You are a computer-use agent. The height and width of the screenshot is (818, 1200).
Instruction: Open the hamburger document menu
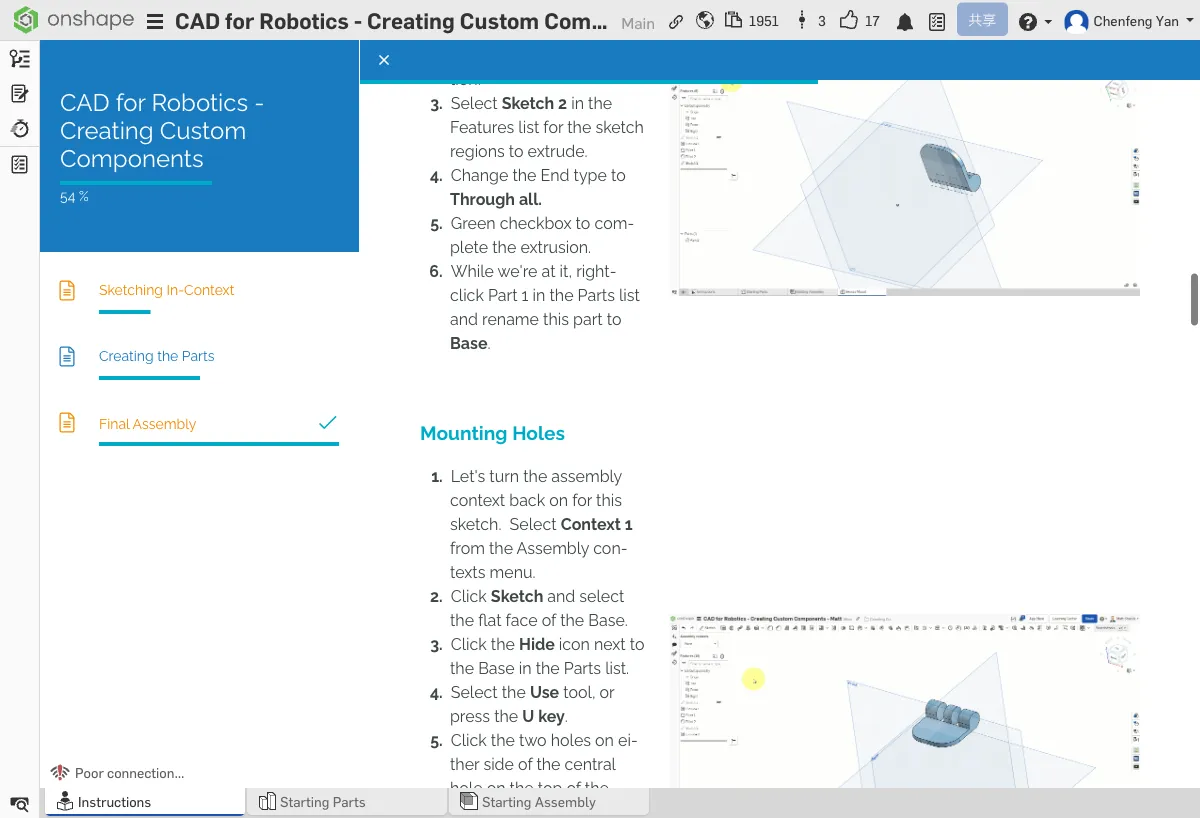click(x=155, y=22)
